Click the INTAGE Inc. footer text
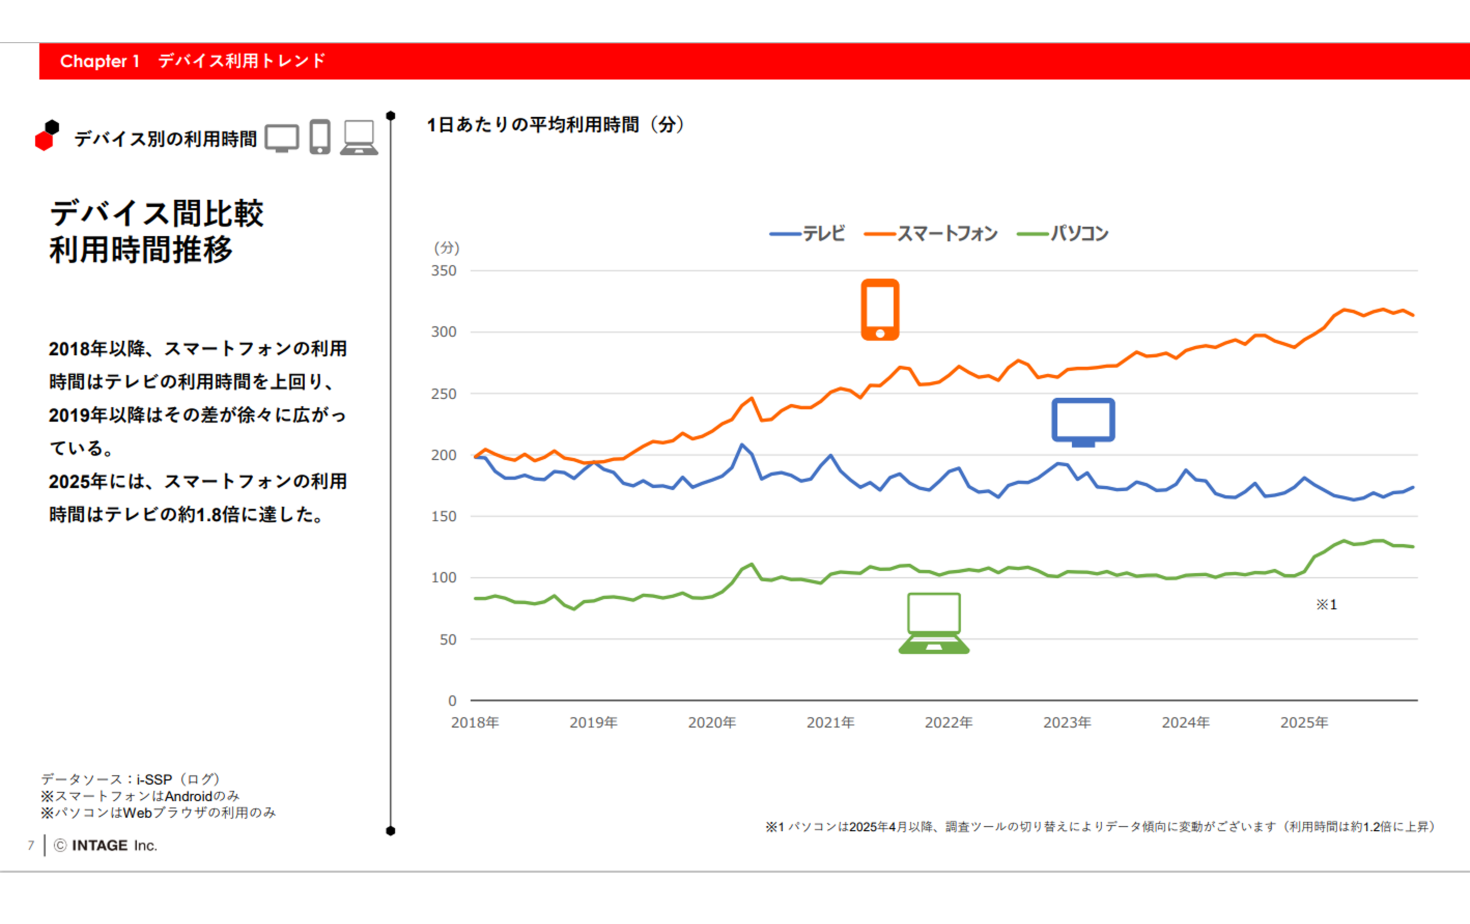The image size is (1470, 924). coord(114,846)
